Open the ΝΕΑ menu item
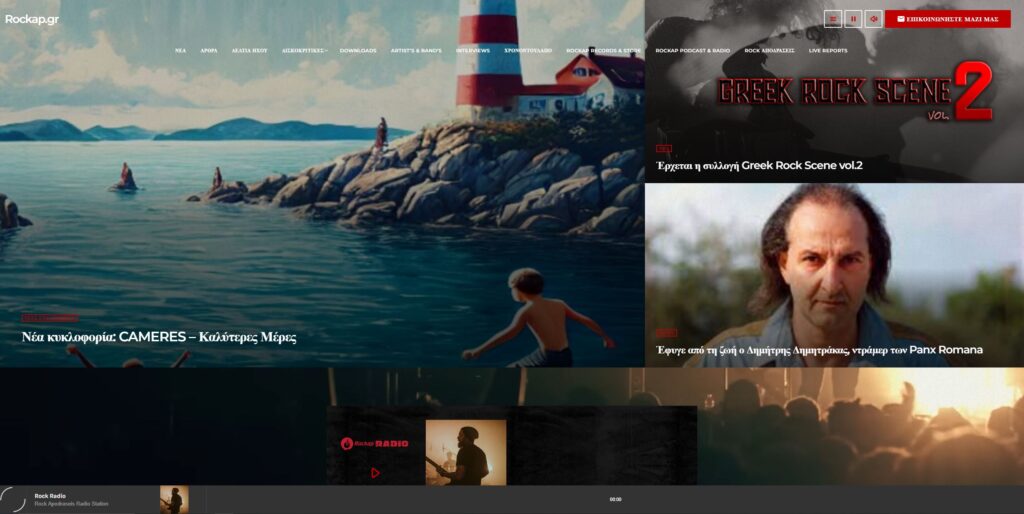 point(180,50)
